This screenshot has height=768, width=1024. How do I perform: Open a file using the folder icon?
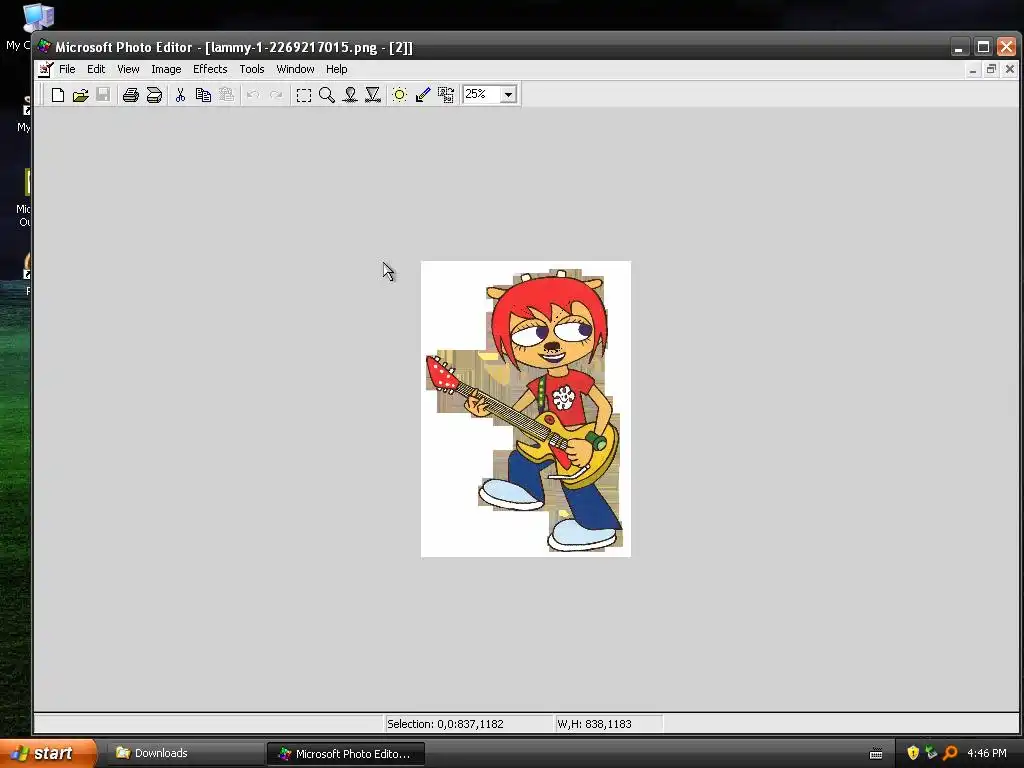pos(80,95)
